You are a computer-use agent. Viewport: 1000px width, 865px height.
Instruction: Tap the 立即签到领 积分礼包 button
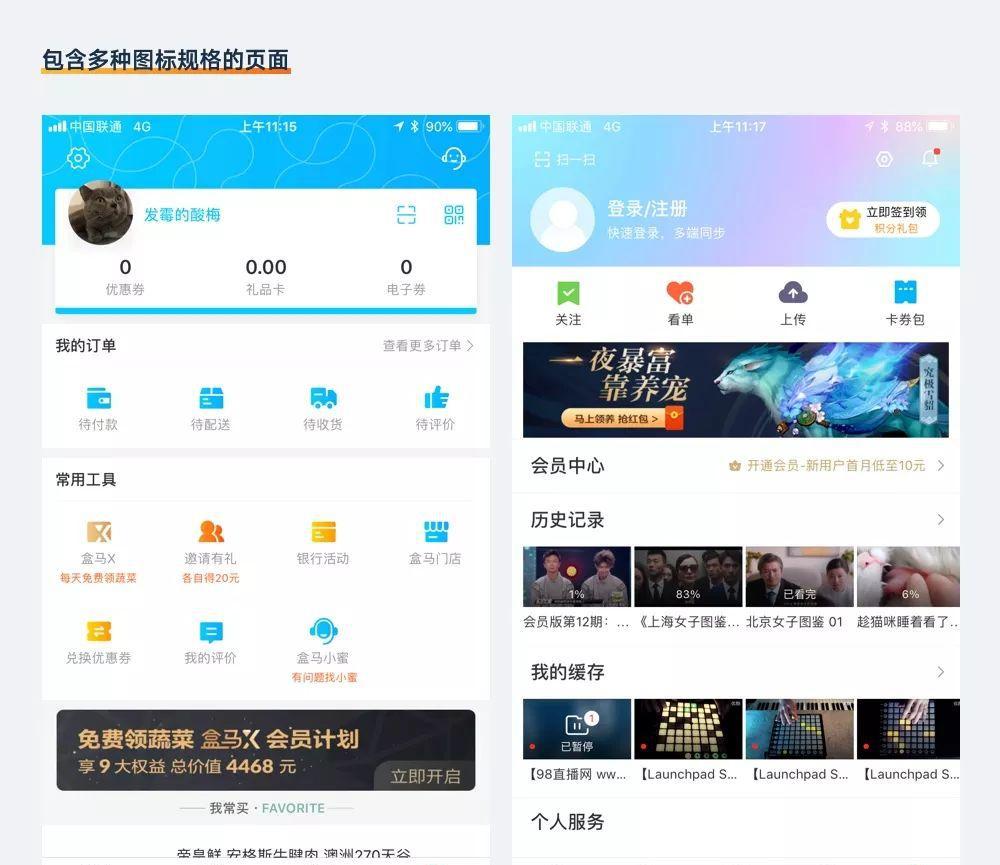click(x=883, y=219)
